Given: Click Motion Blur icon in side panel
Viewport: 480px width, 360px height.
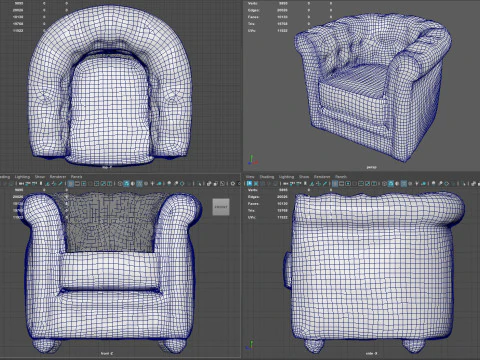Looking at the screenshot, I should coord(440,184).
